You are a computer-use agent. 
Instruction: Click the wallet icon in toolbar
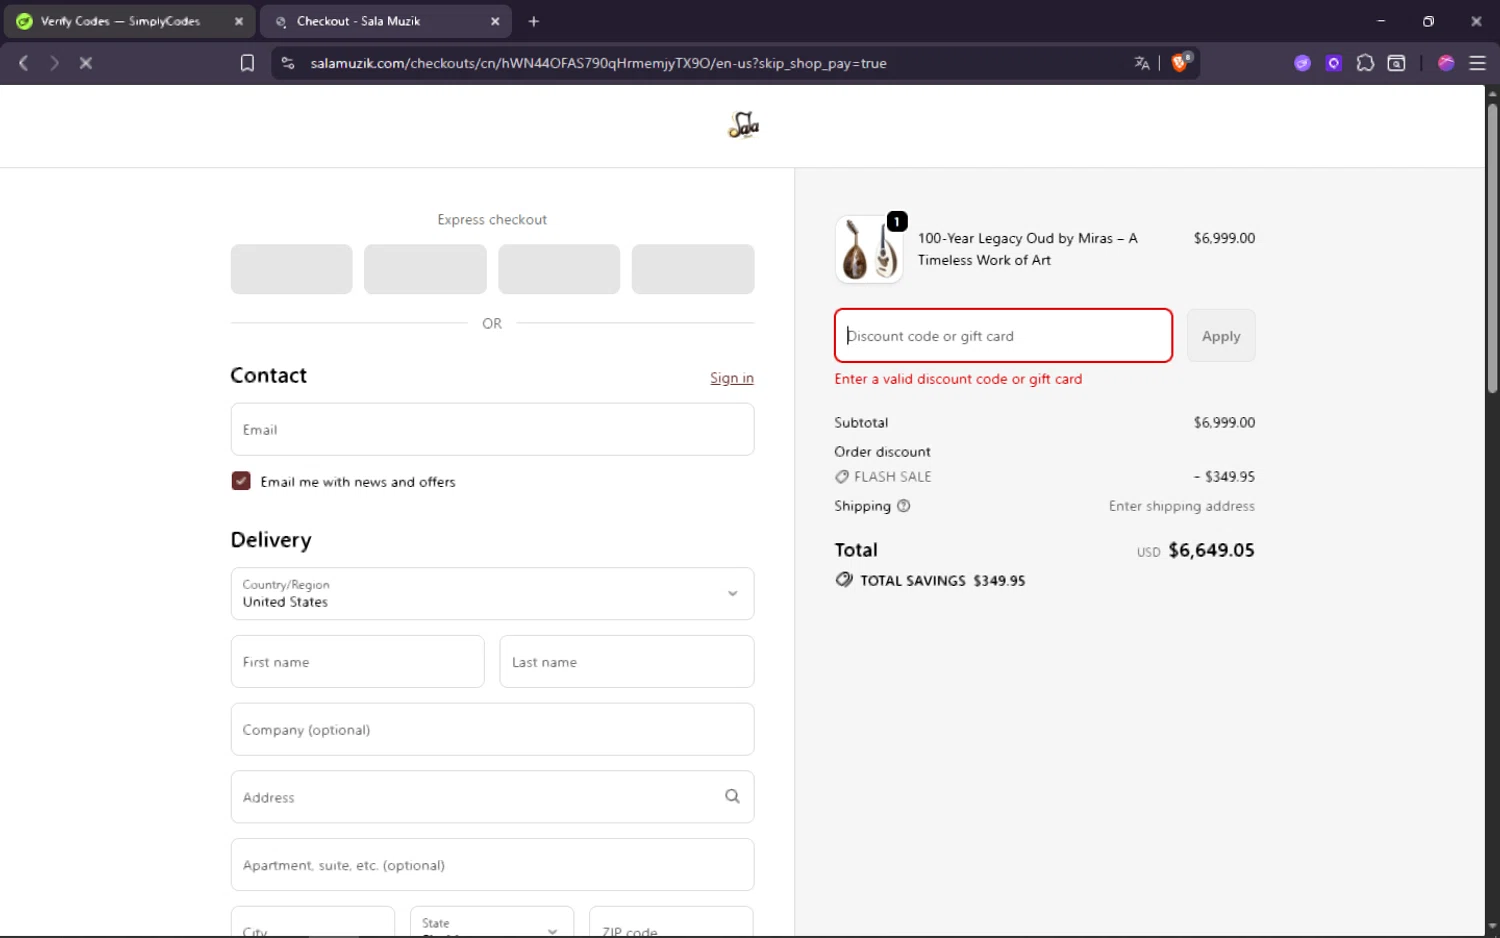[x=1397, y=63]
